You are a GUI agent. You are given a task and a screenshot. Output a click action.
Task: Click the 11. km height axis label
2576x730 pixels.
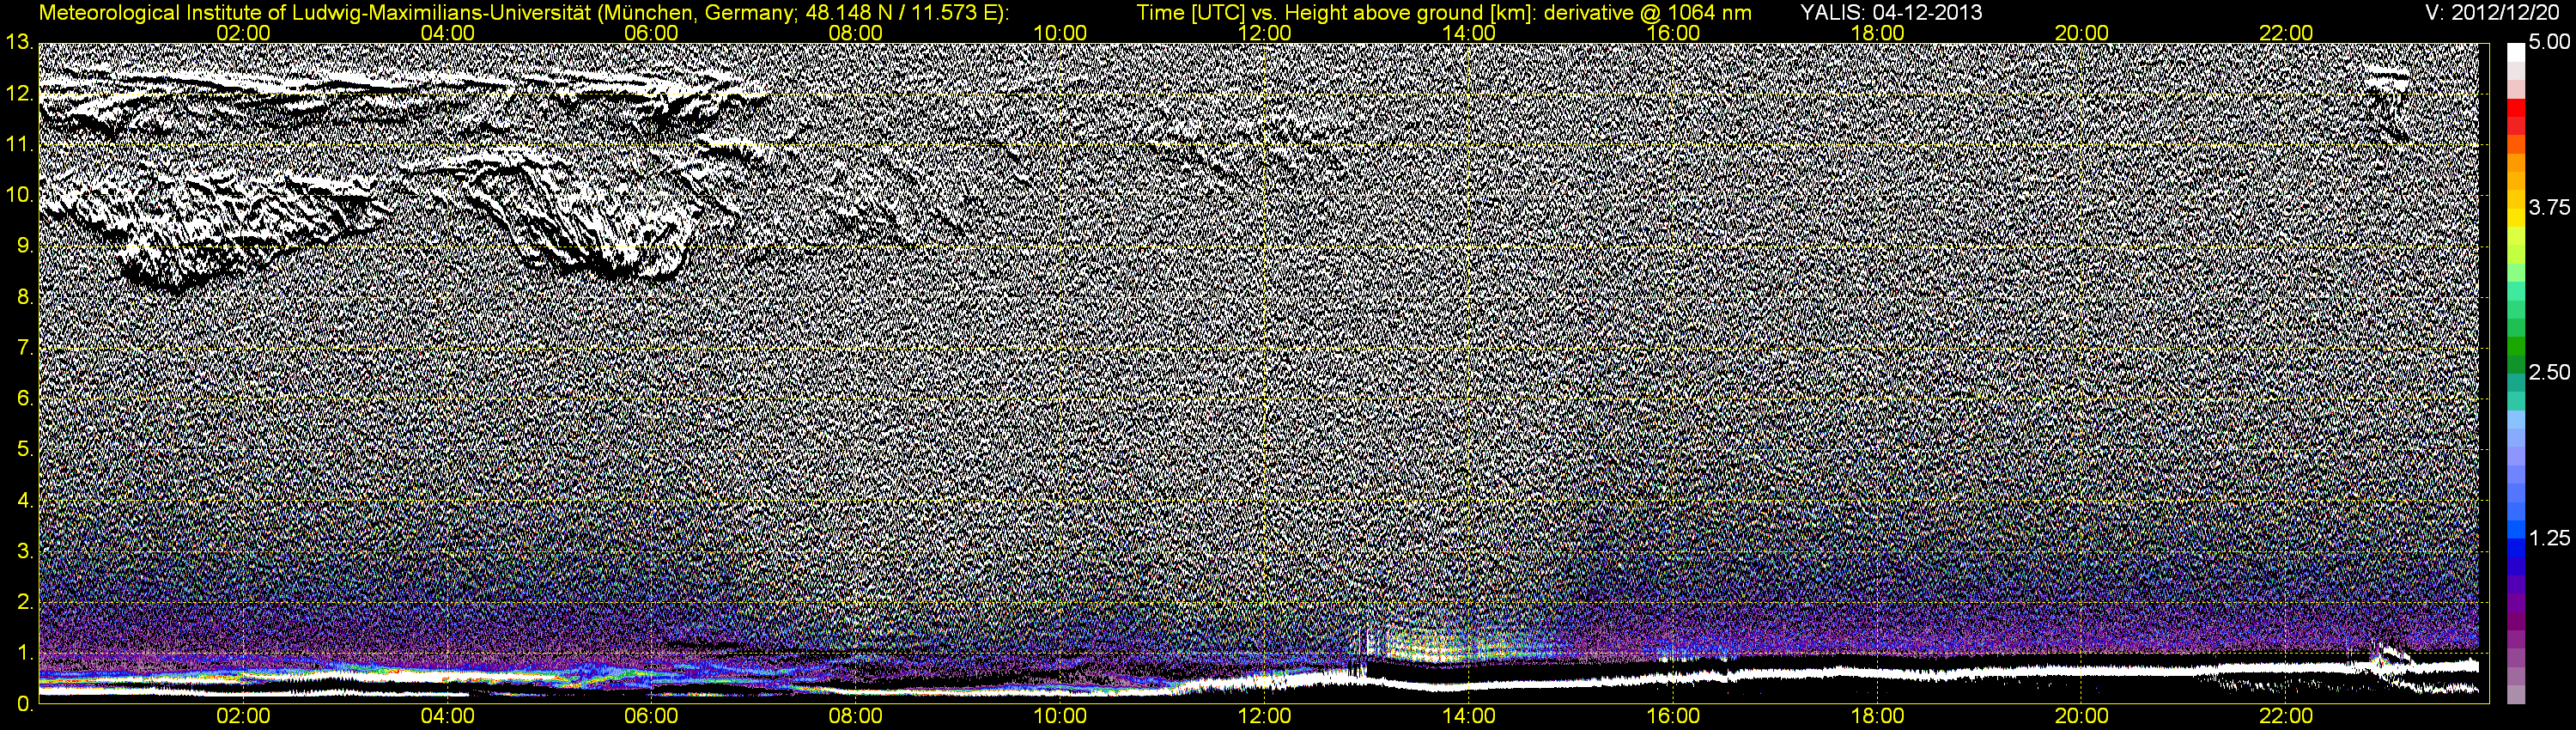pyautogui.click(x=19, y=145)
